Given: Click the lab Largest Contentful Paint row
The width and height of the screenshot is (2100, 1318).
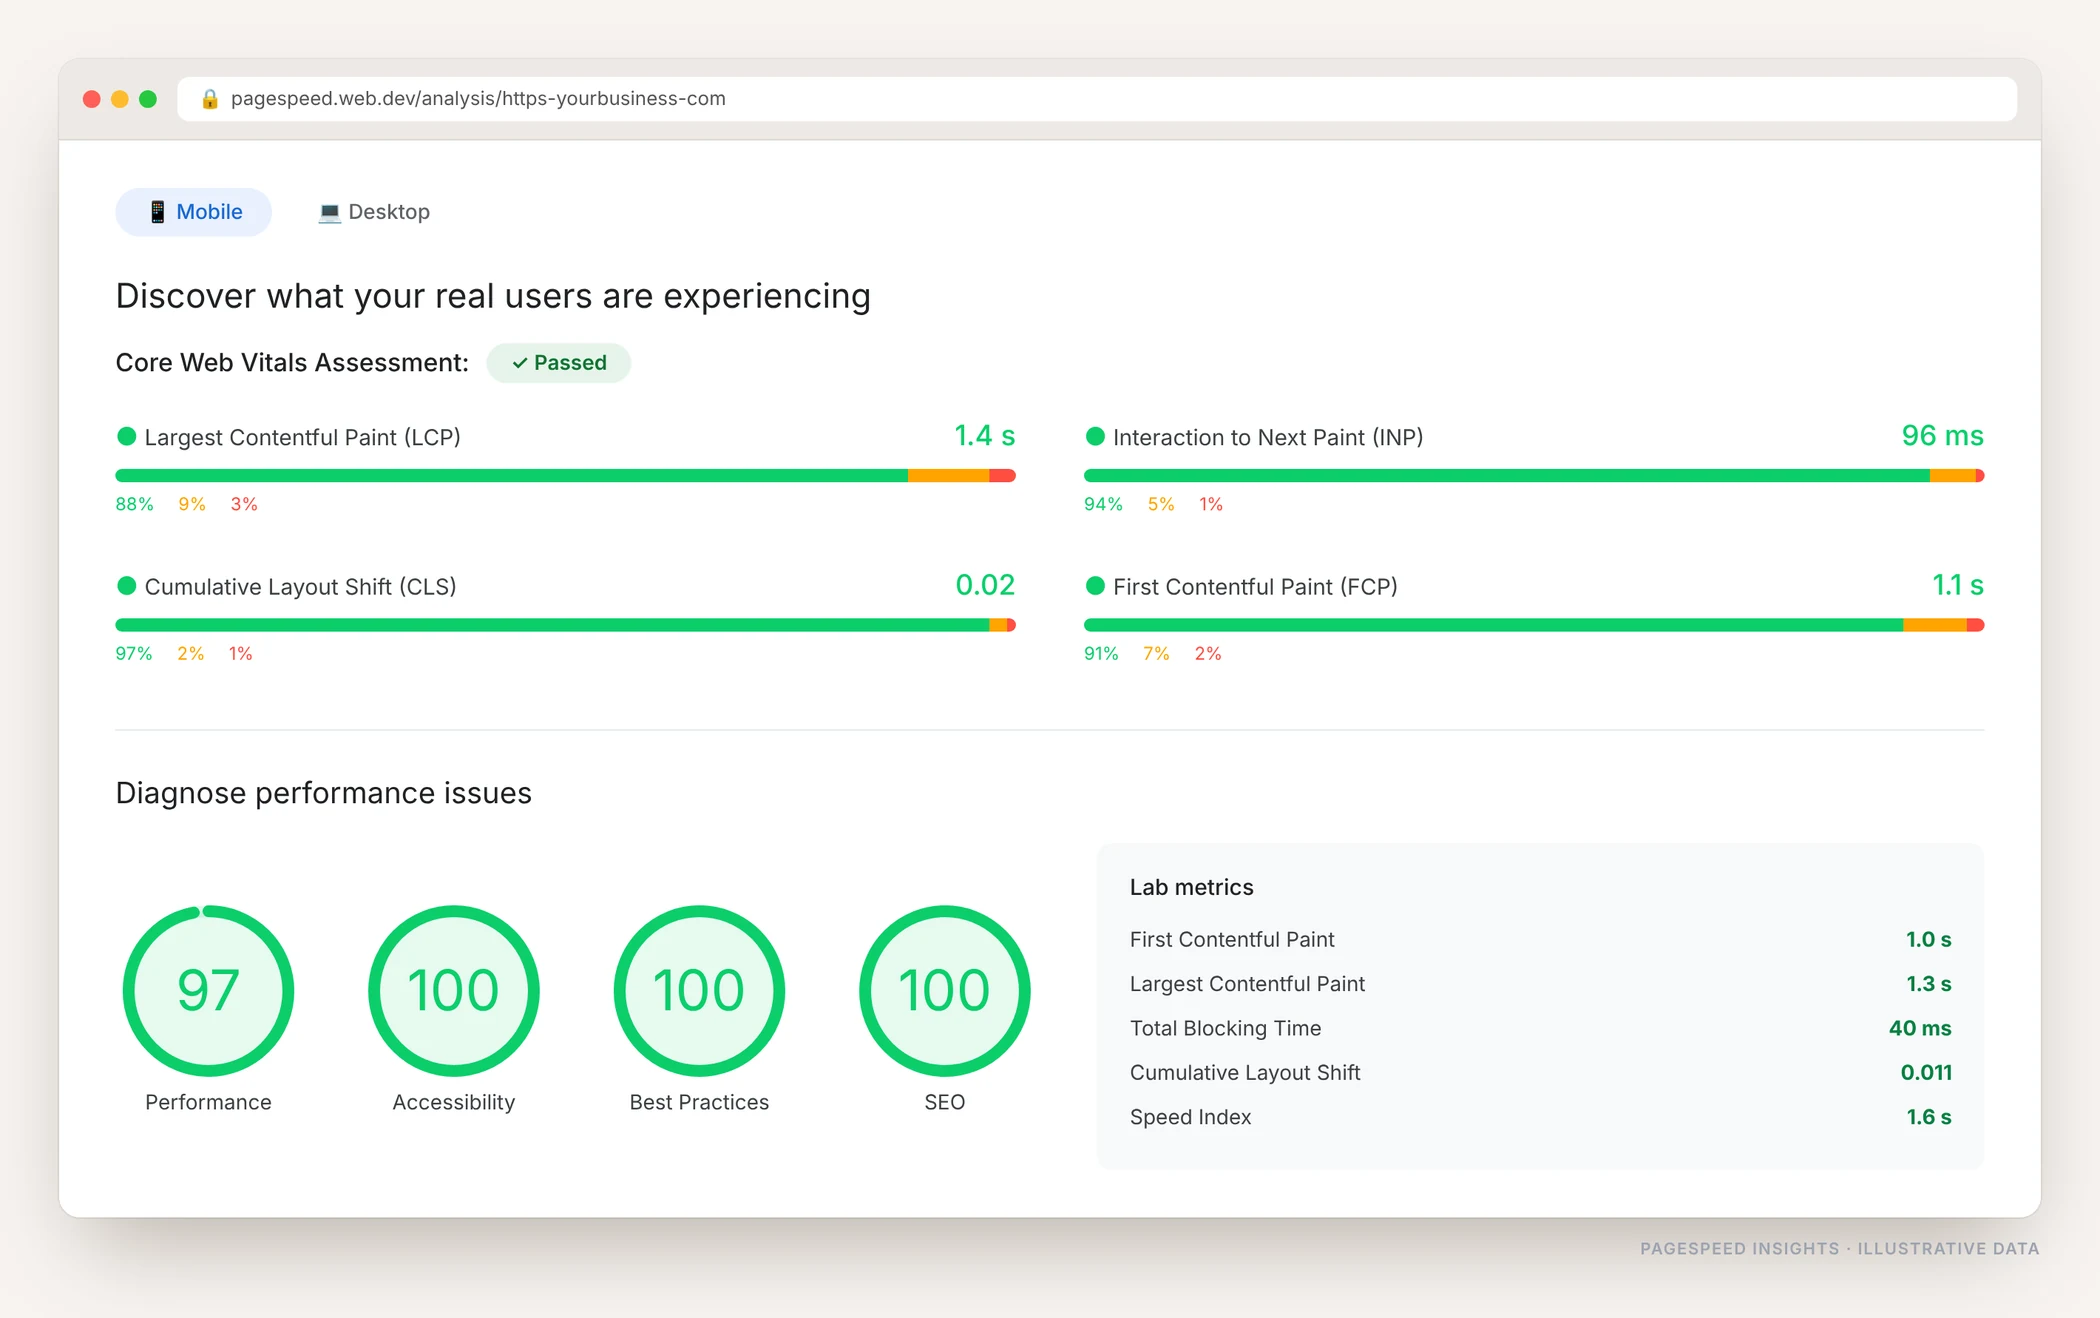Looking at the screenshot, I should point(1540,984).
